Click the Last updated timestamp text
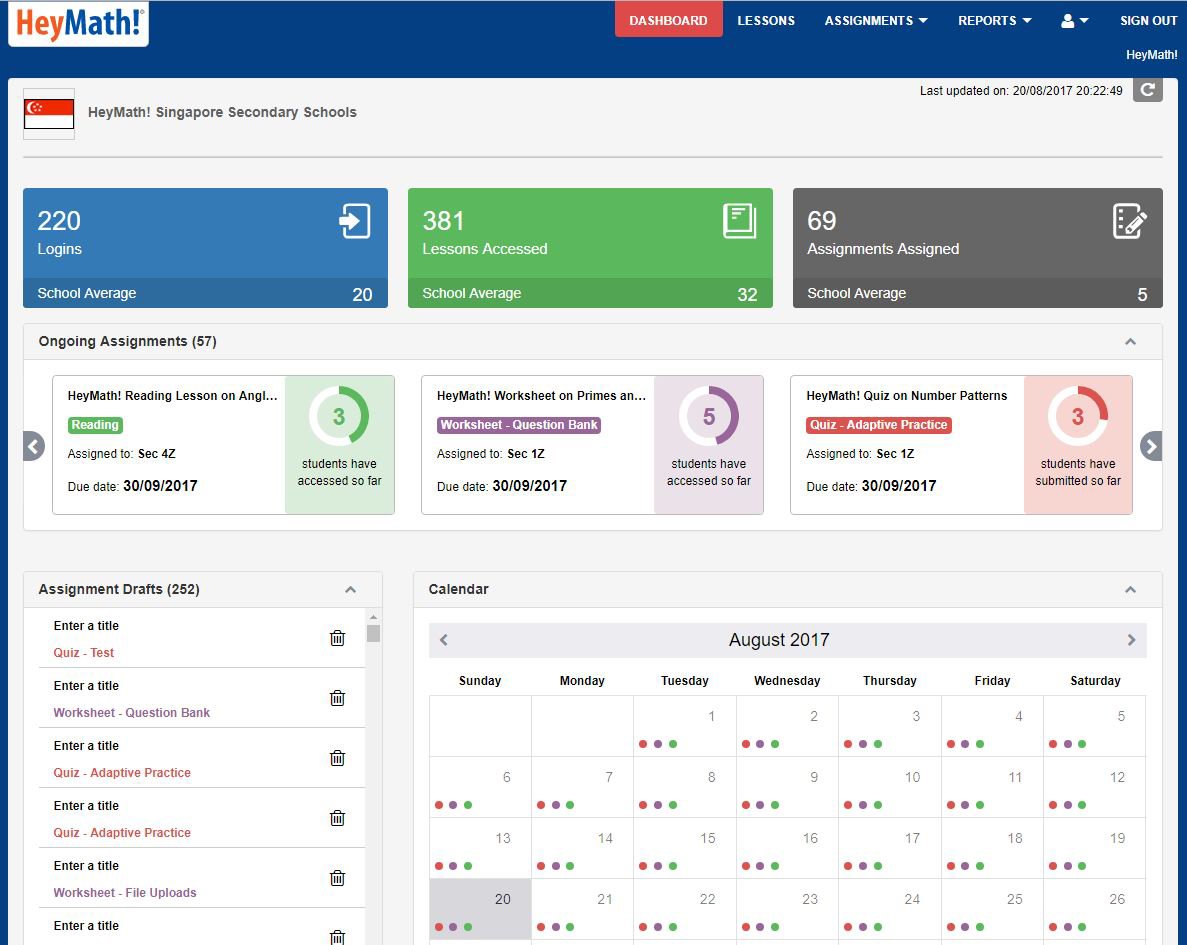This screenshot has height=945, width=1187. [x=1021, y=91]
